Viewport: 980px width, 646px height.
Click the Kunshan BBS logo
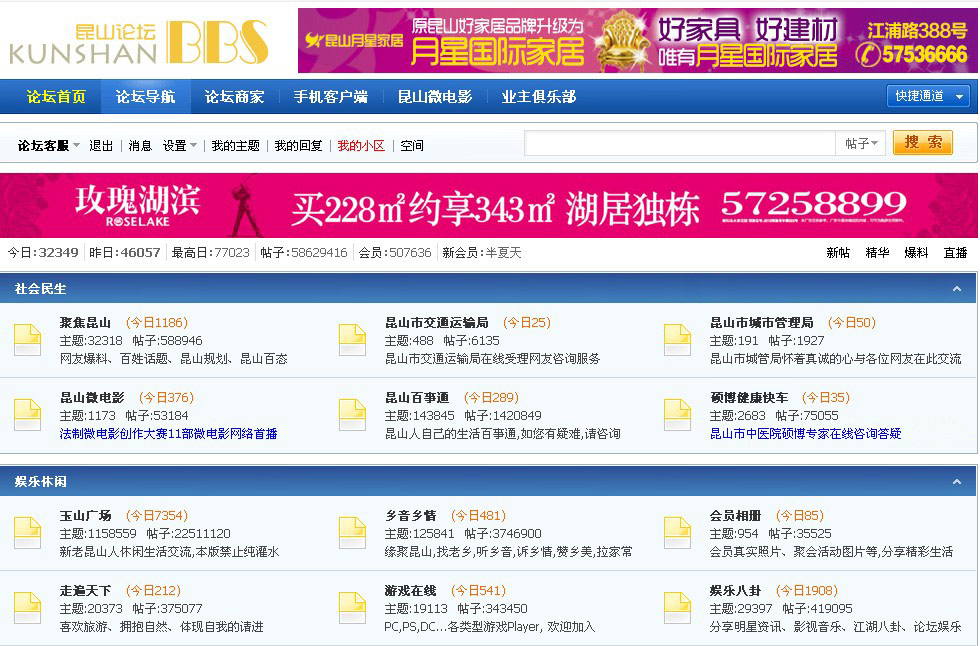tap(139, 42)
